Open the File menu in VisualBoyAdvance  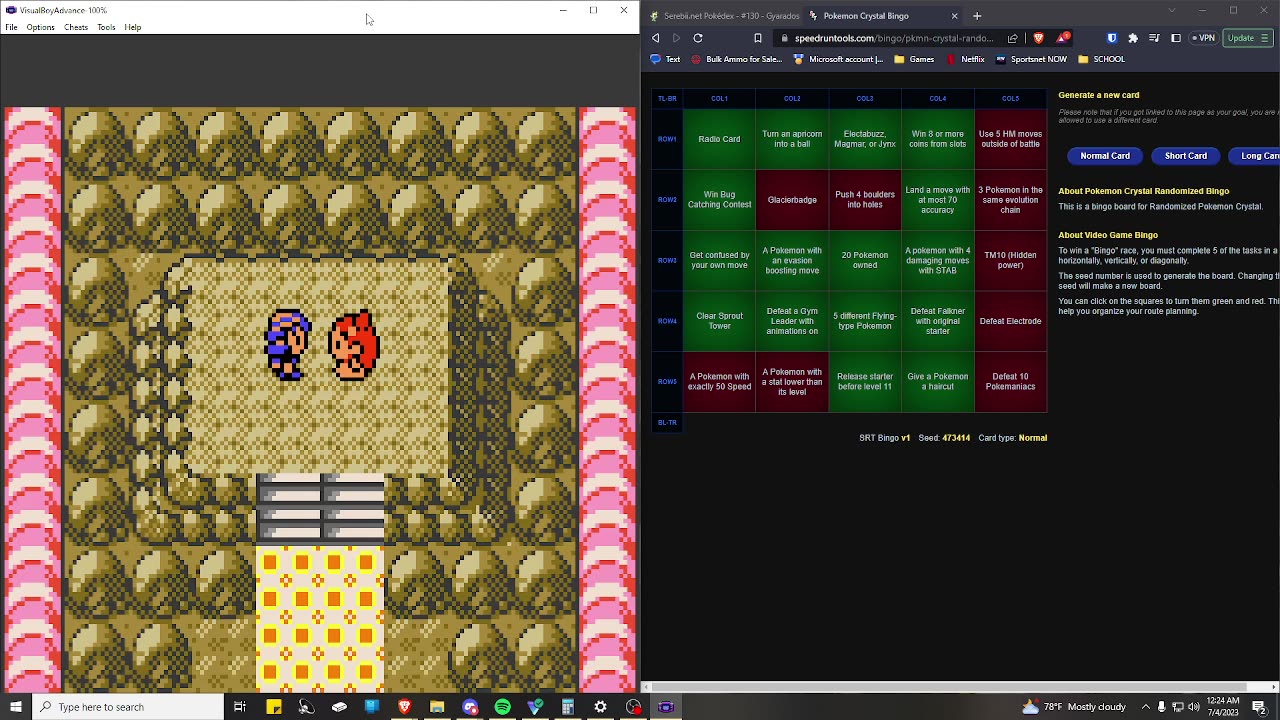coord(11,27)
